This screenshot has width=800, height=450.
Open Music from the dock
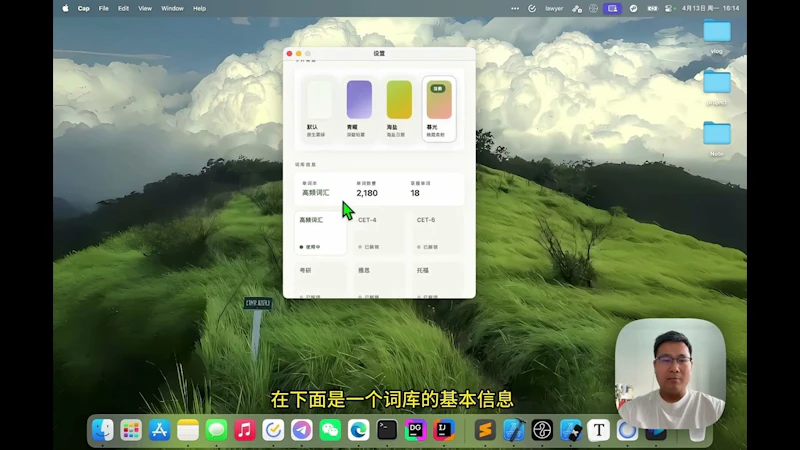tap(245, 430)
